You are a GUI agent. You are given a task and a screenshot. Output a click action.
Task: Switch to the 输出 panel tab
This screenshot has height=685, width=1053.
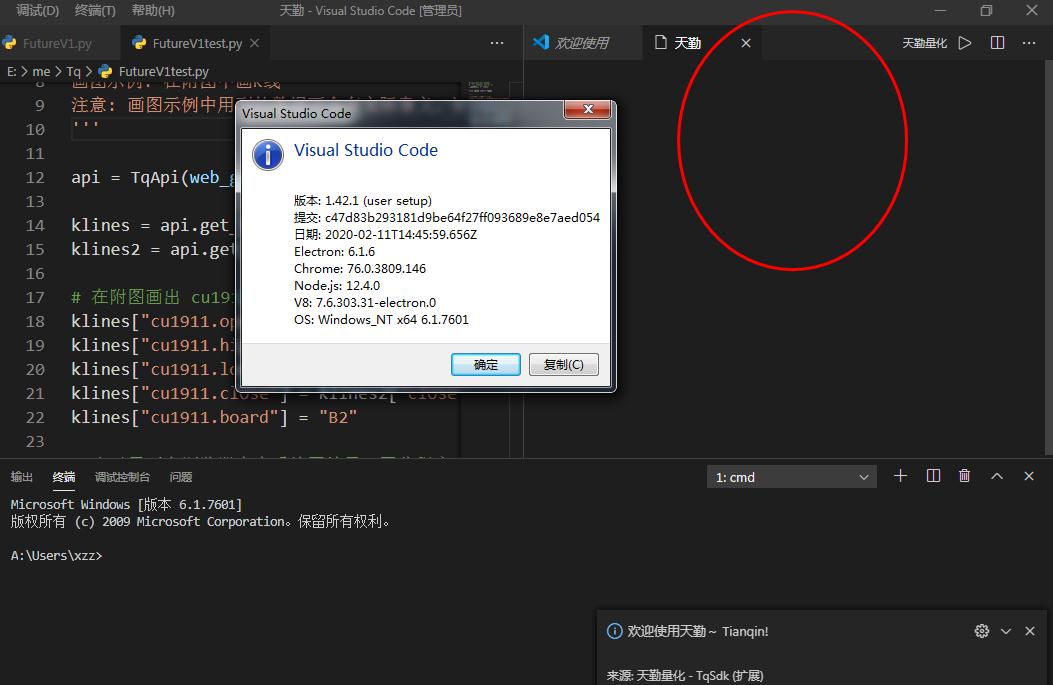point(21,477)
